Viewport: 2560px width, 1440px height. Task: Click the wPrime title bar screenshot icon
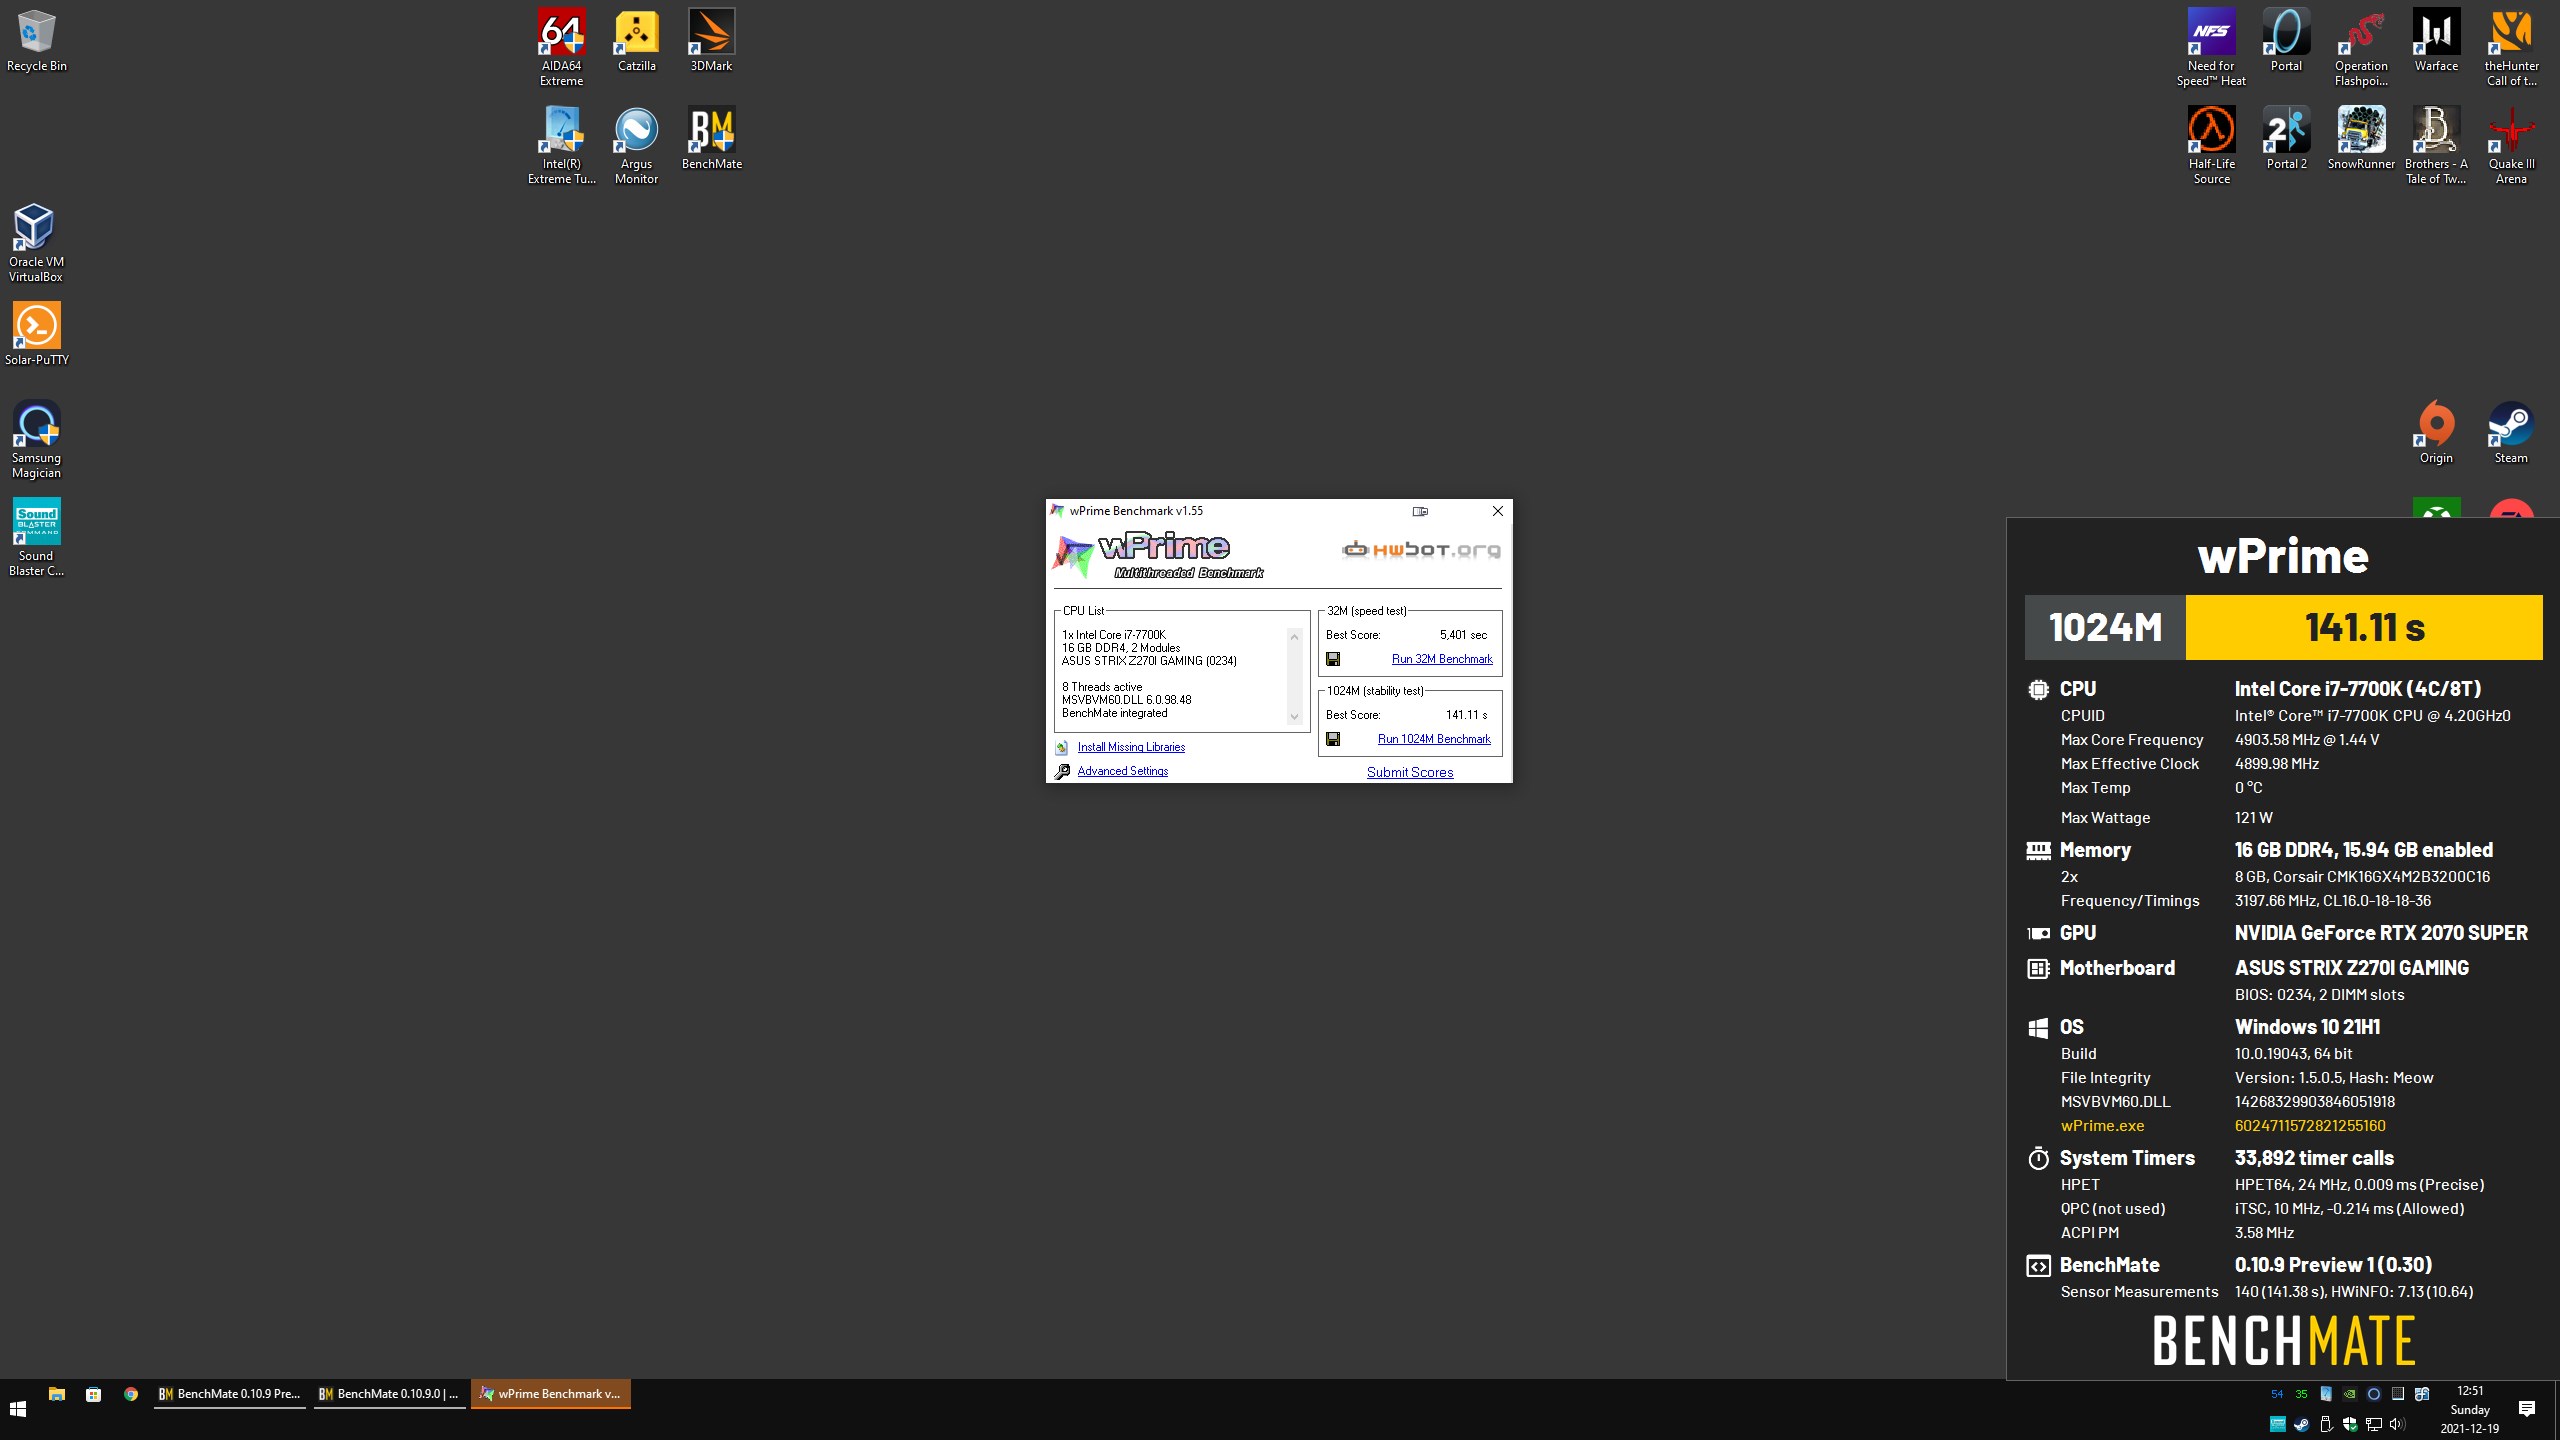click(1420, 511)
